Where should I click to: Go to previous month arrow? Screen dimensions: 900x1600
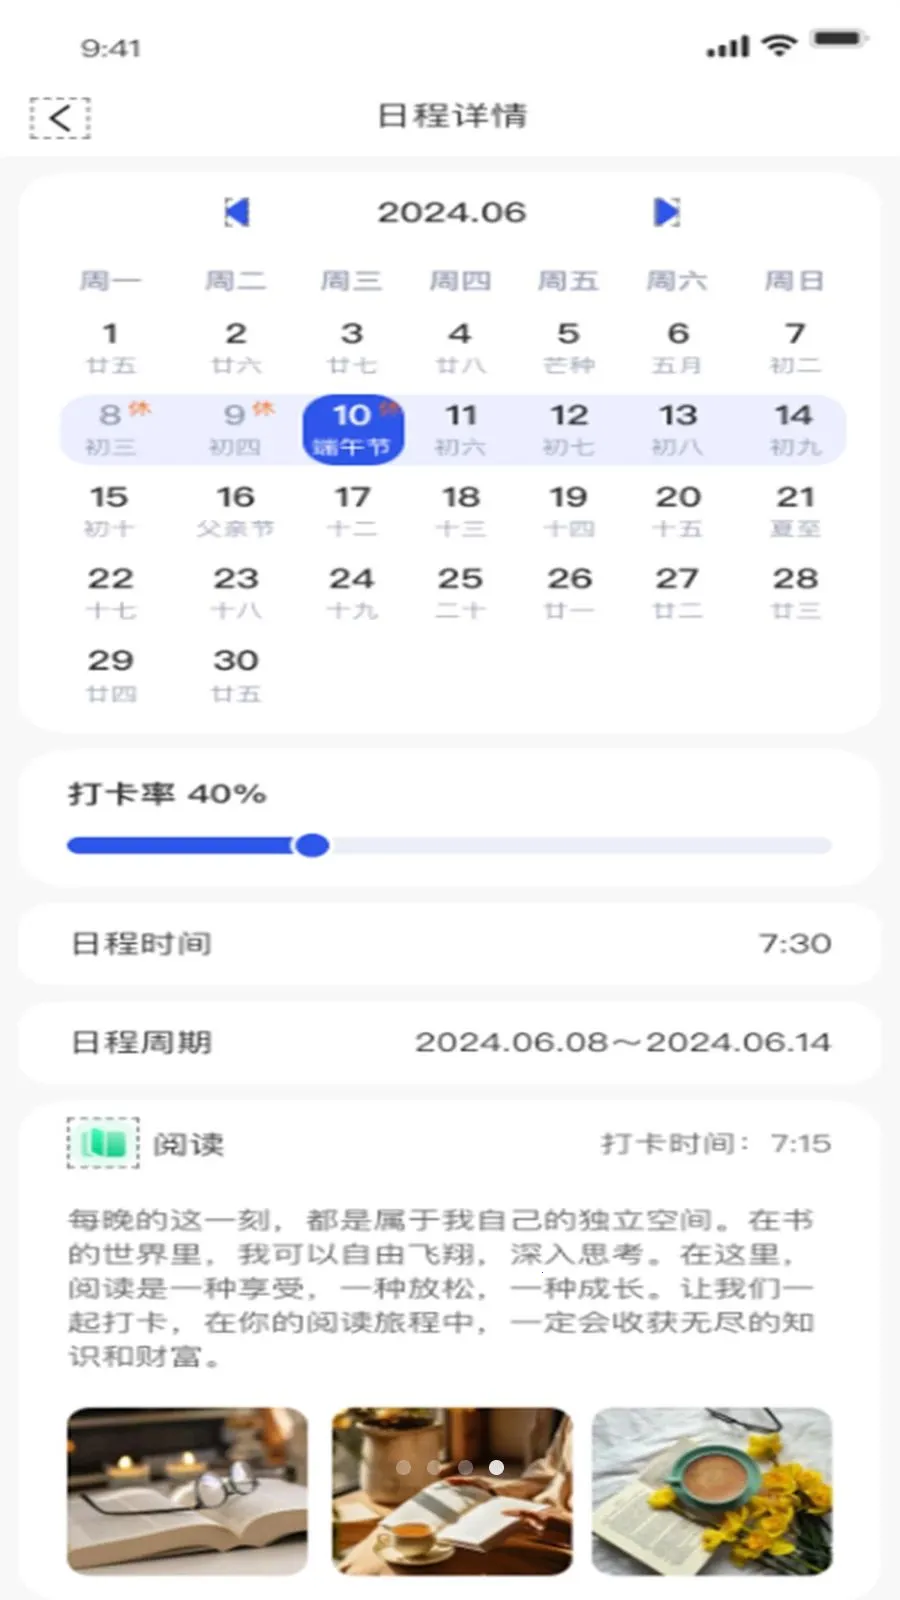237,212
